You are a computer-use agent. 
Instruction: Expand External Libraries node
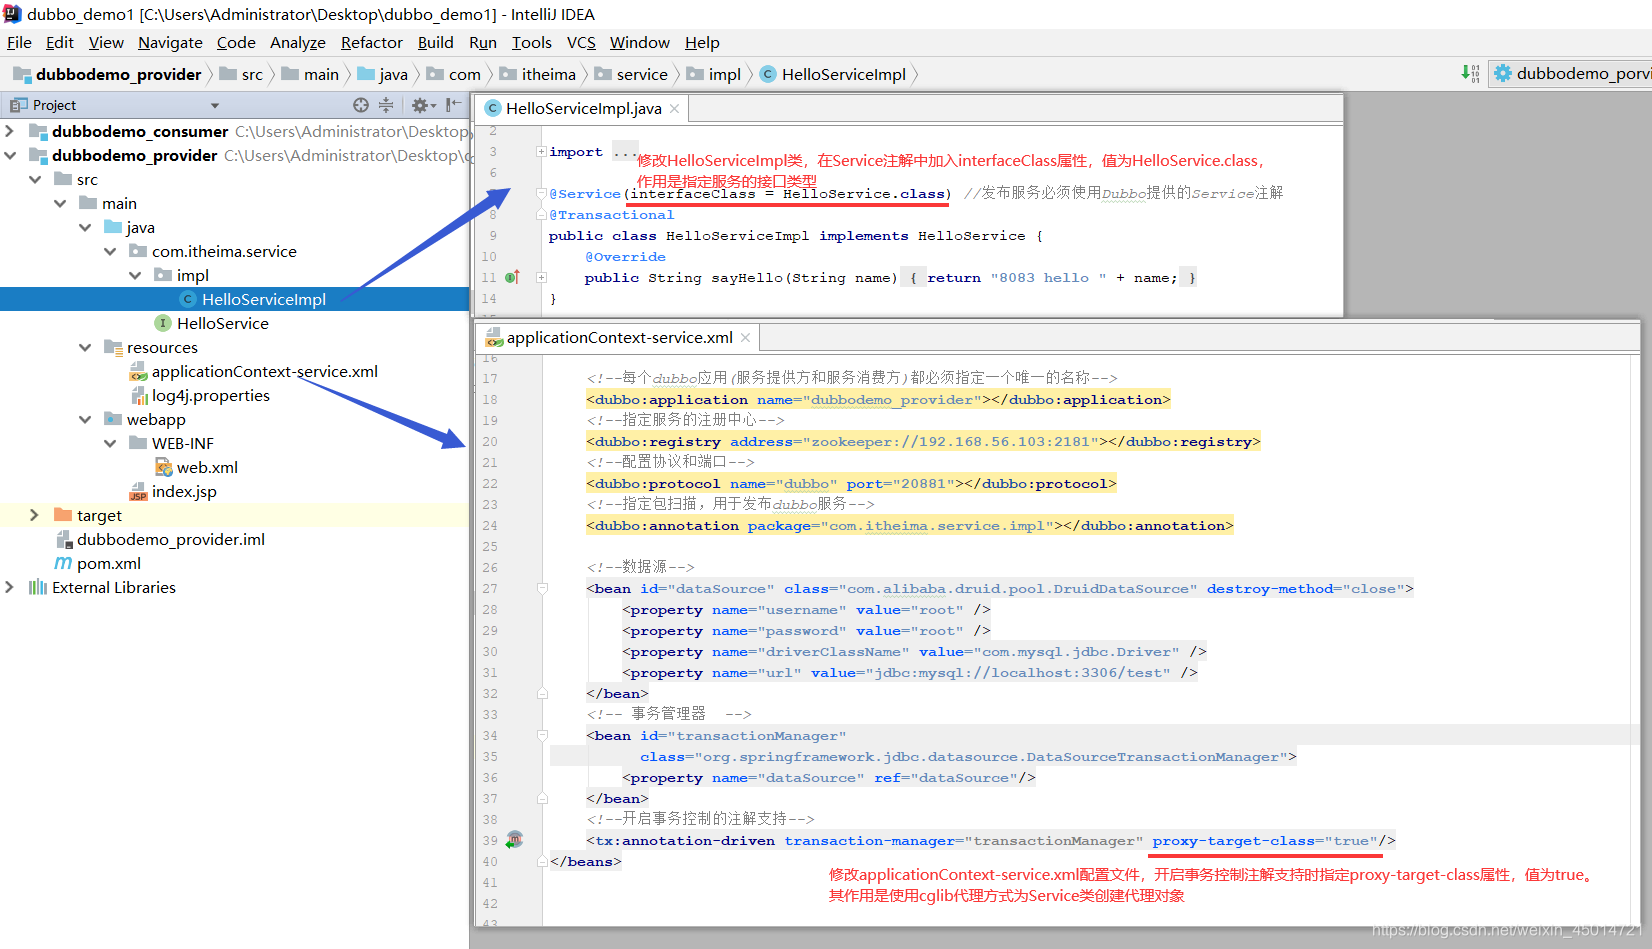9,587
